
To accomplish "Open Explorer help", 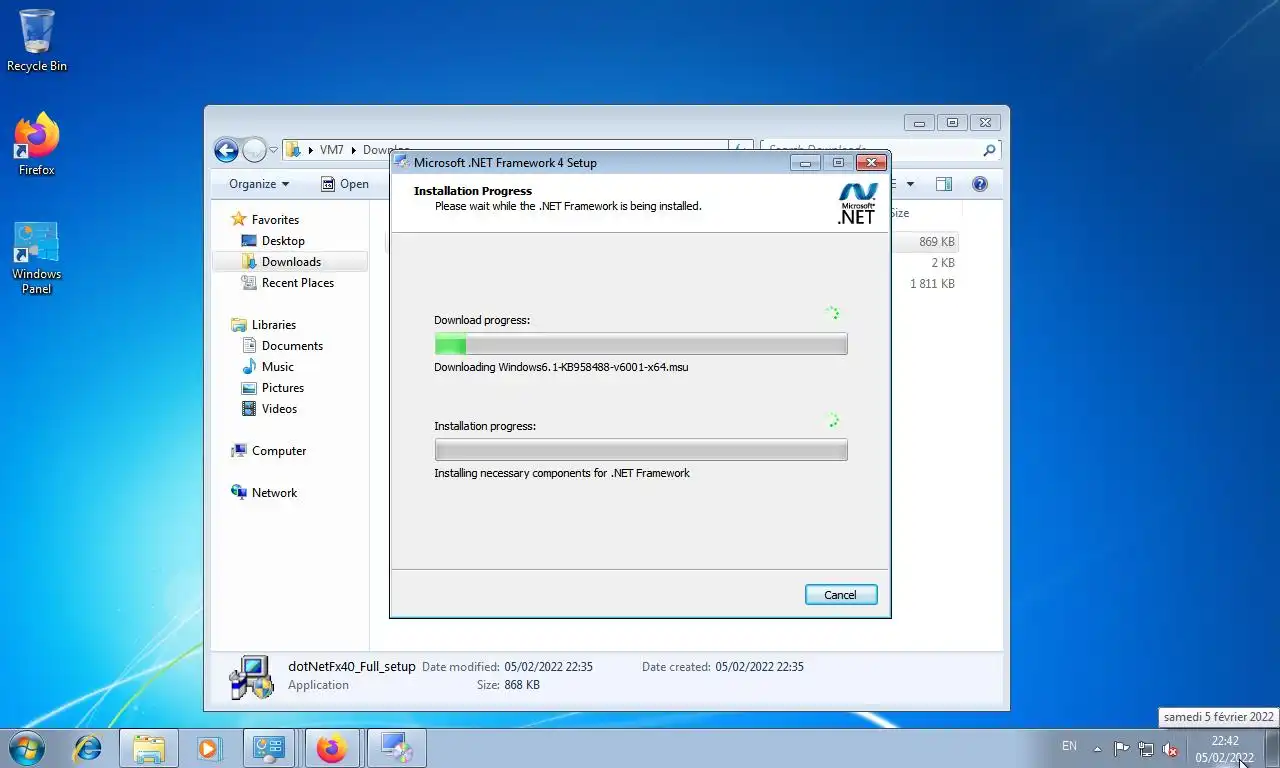I will coord(980,184).
